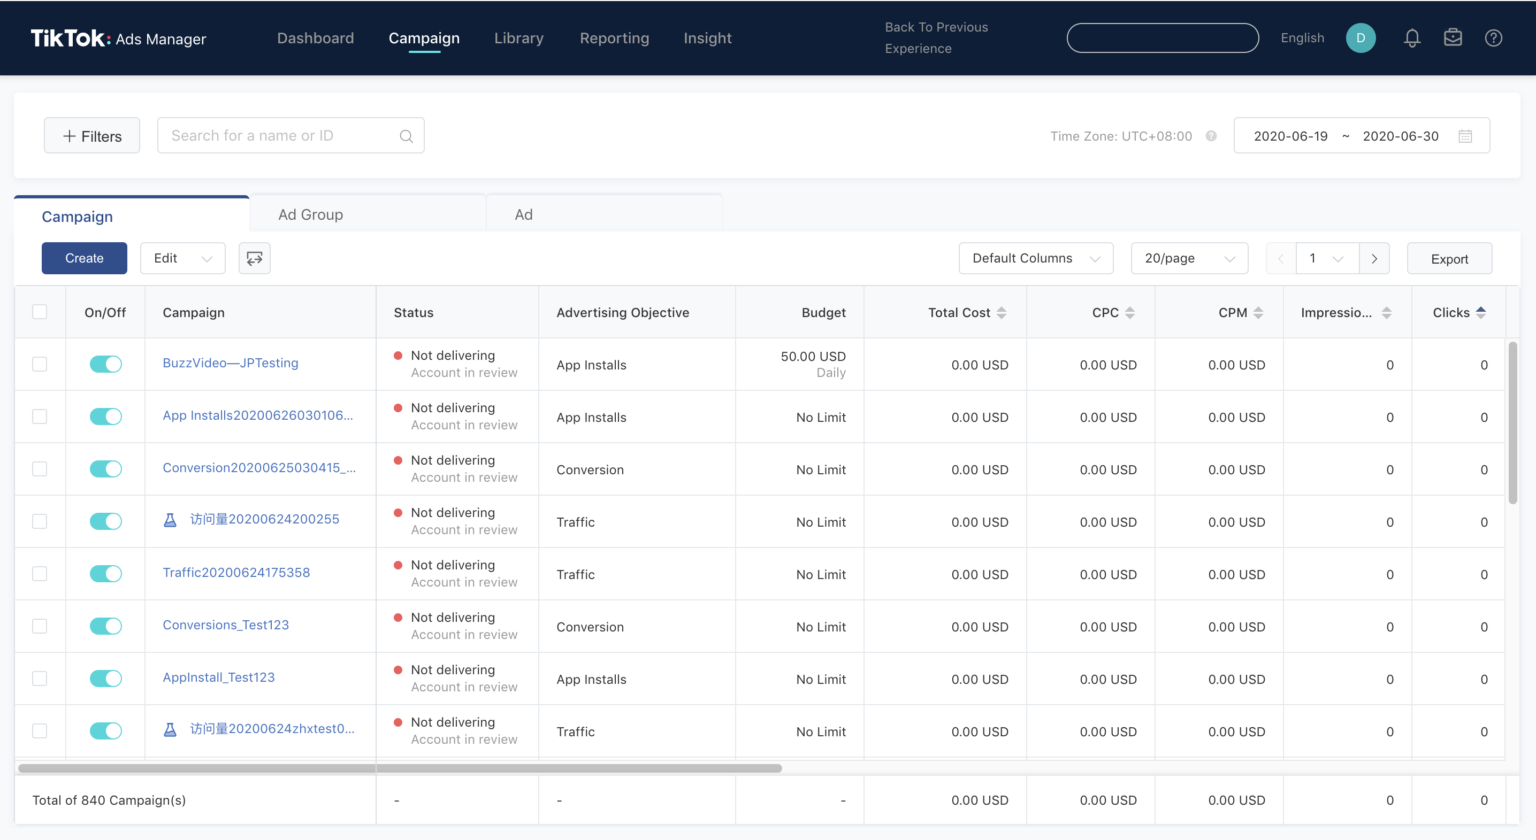Open the English language selector
1536x840 pixels.
[1302, 38]
